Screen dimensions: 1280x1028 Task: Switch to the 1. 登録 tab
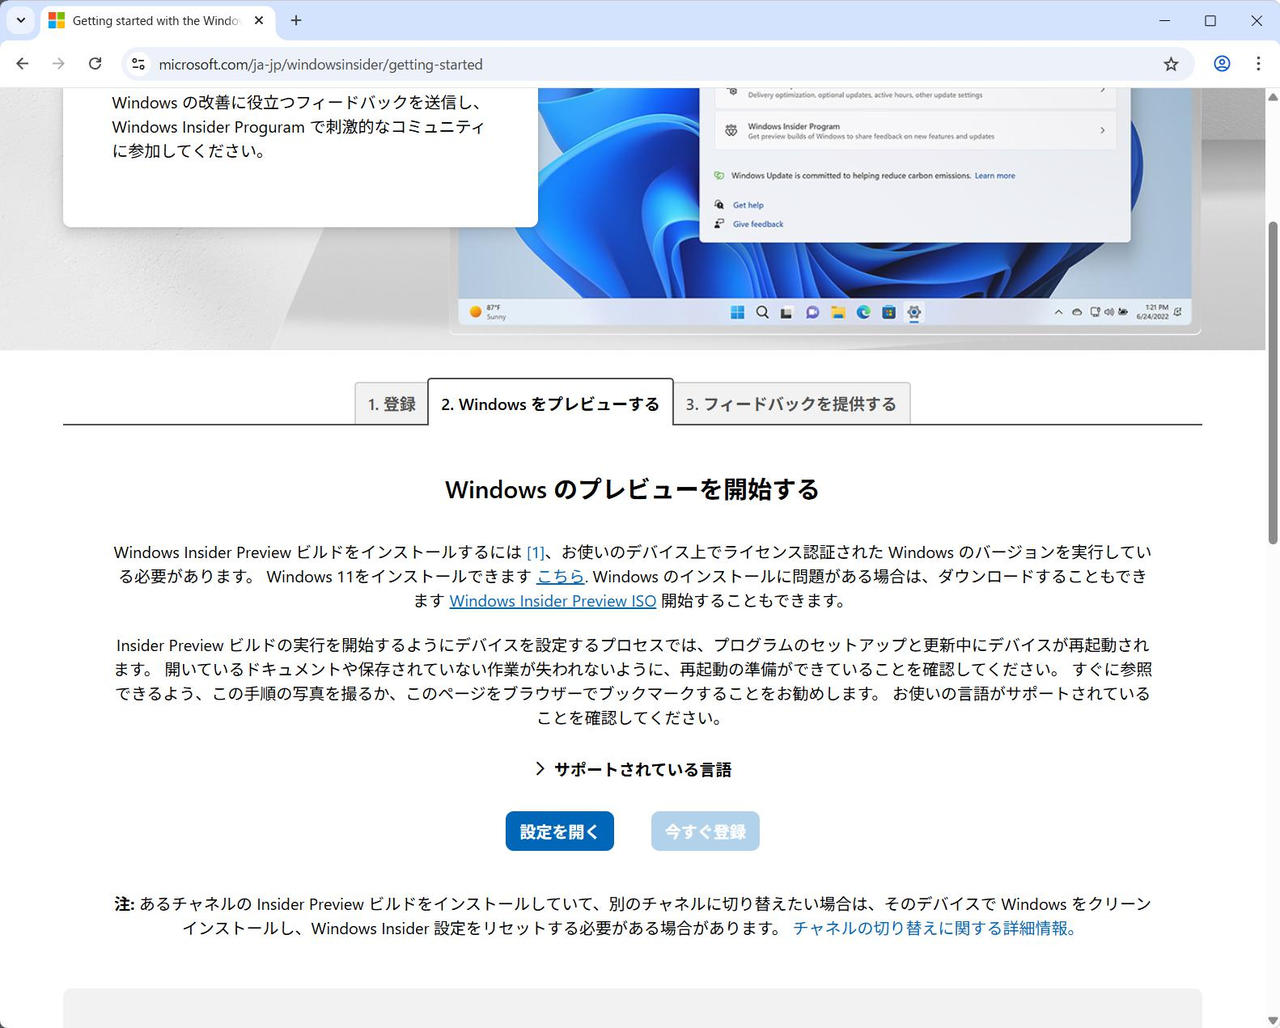[x=391, y=404]
